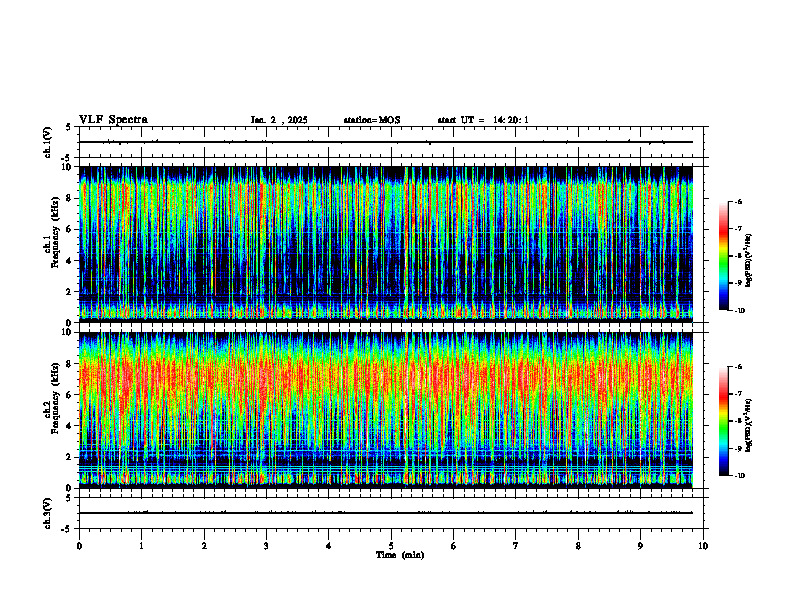
Task: Click the "-6" tick on ch.1 colorbar
Action: (739, 201)
